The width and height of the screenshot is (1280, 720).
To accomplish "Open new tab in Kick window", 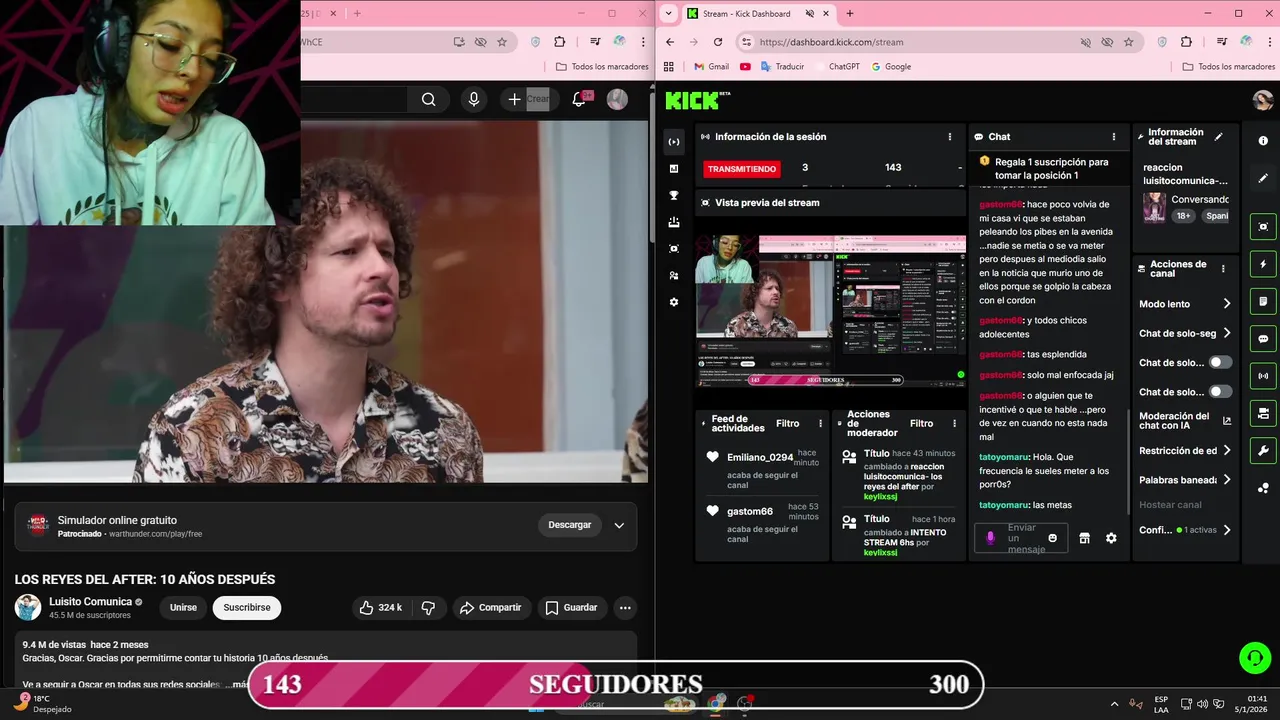I will pos(850,14).
